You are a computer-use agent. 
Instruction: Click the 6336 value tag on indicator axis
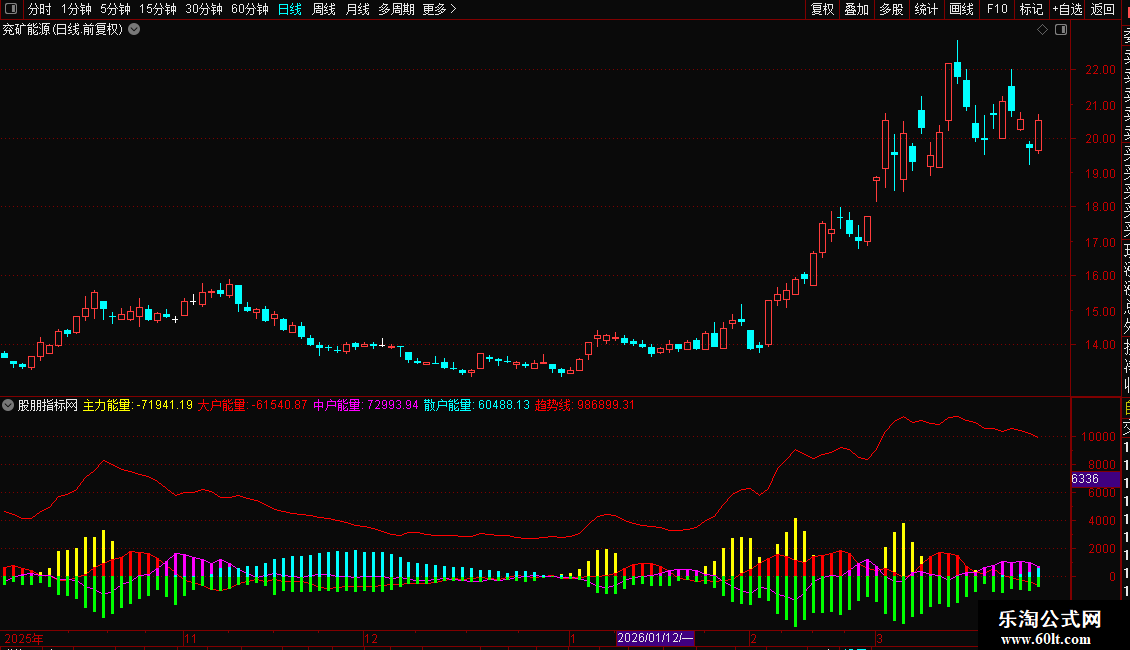coord(1095,479)
